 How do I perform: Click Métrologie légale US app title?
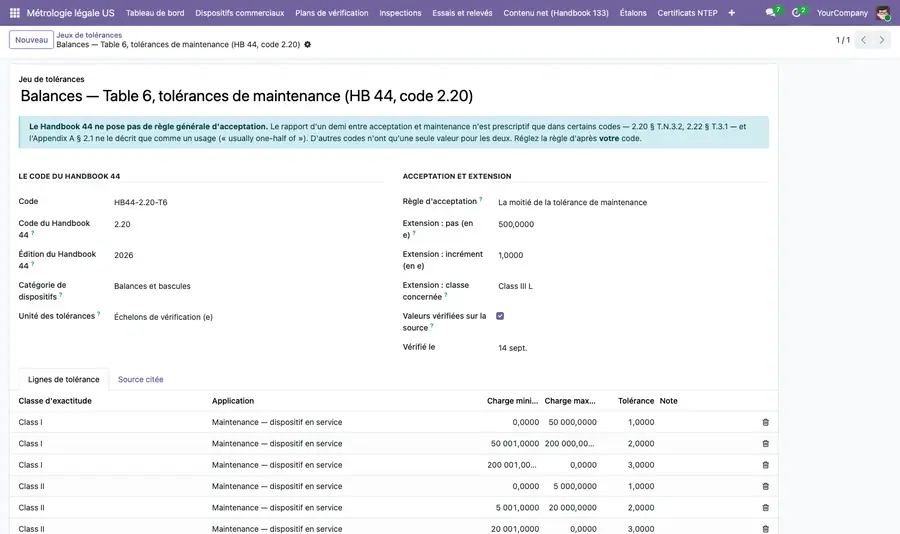click(x=71, y=13)
